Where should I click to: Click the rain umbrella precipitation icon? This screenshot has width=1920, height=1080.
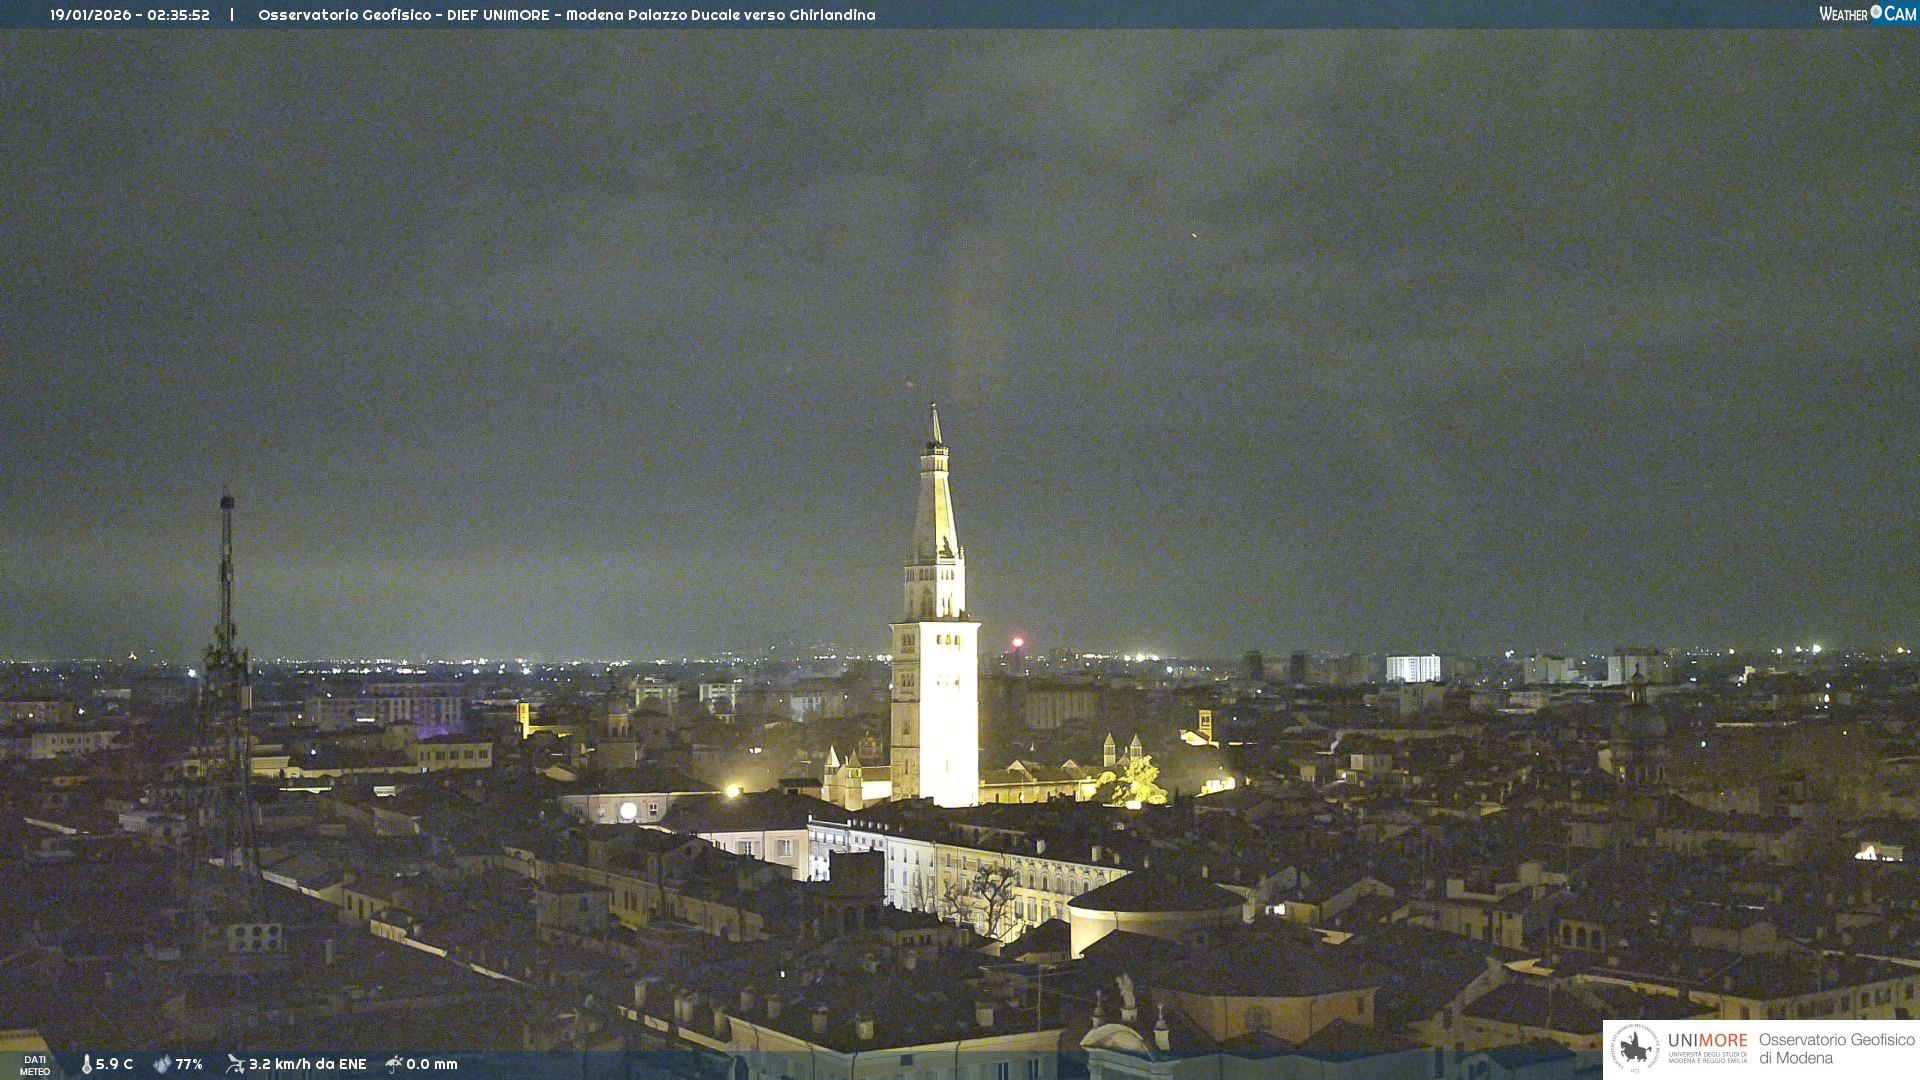(x=394, y=1064)
